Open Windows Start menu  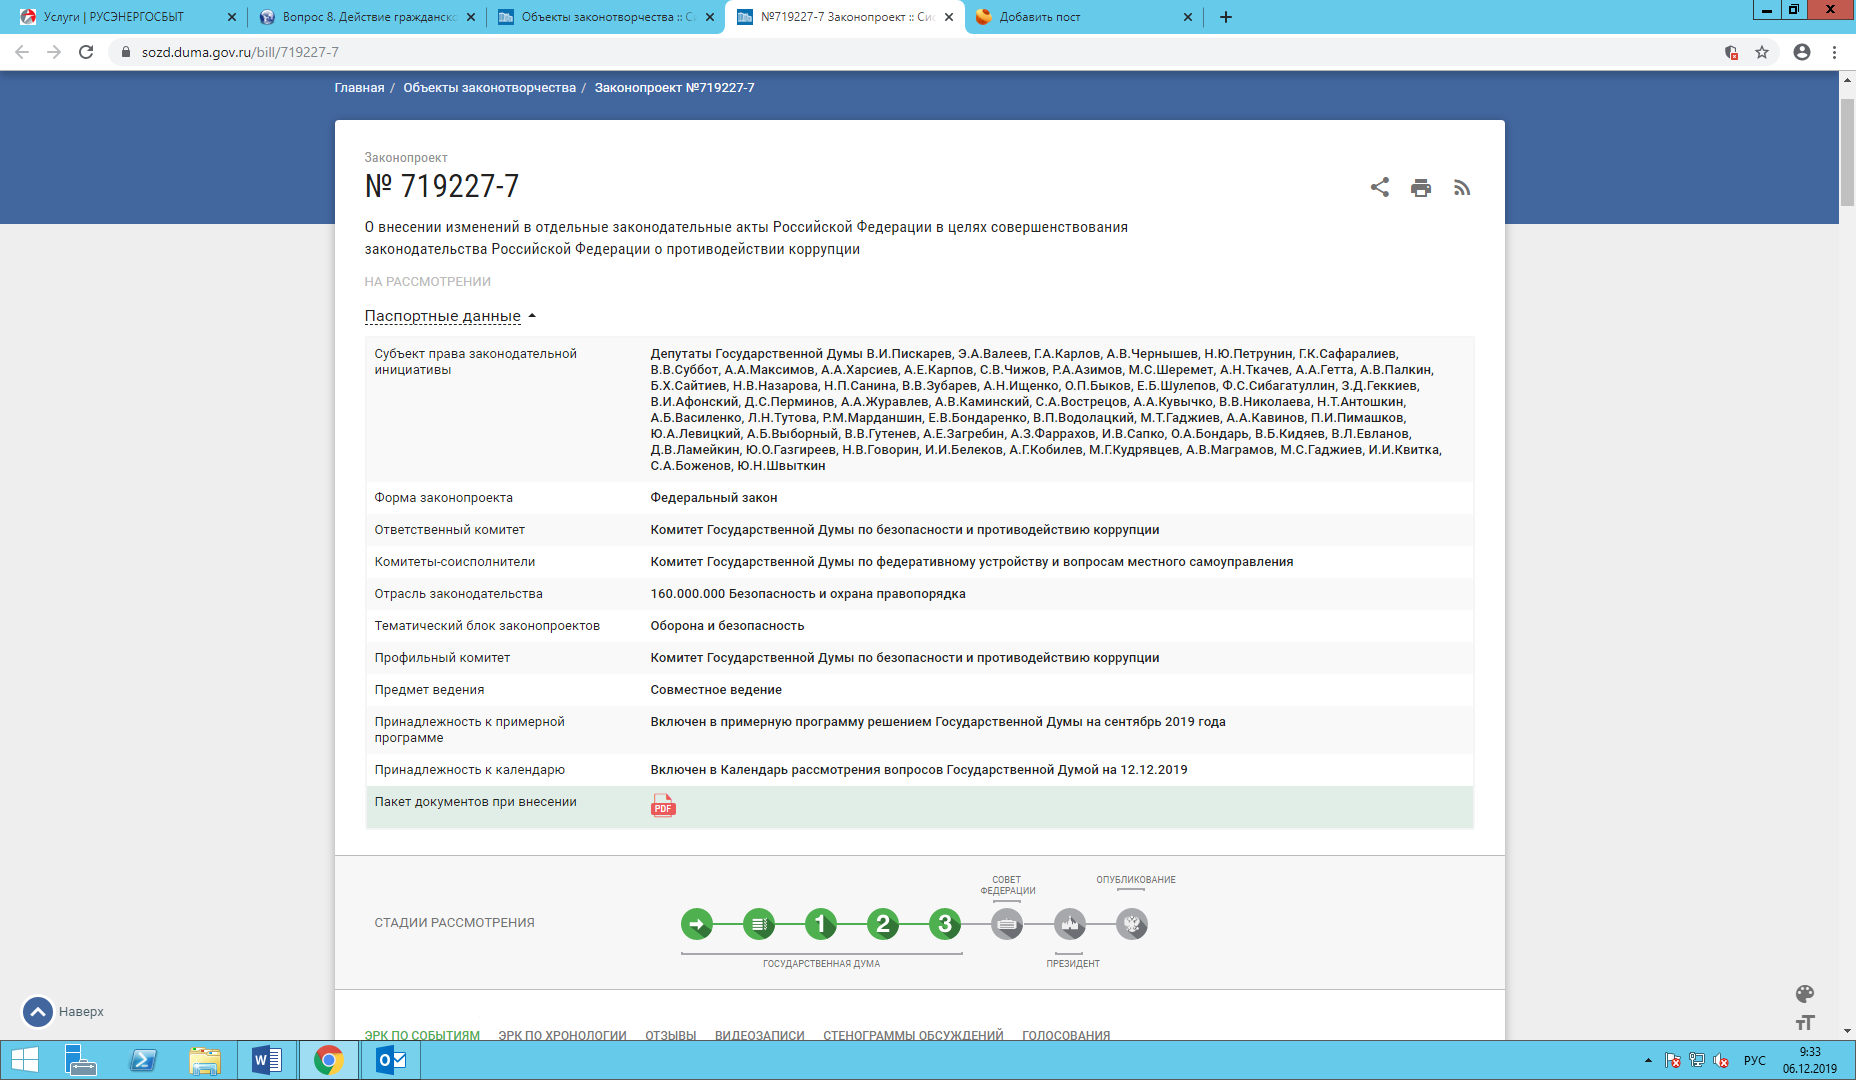coord(24,1060)
